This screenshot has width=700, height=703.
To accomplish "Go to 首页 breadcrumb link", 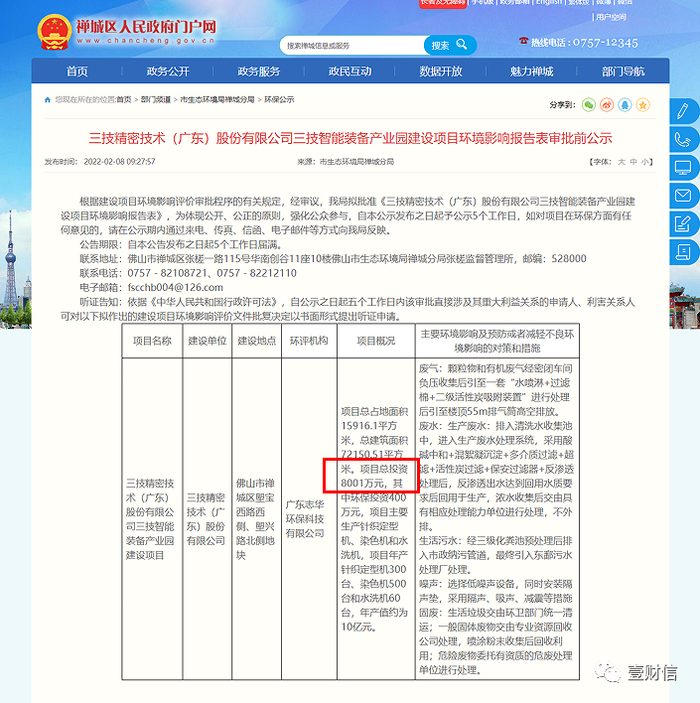I will pyautogui.click(x=124, y=100).
